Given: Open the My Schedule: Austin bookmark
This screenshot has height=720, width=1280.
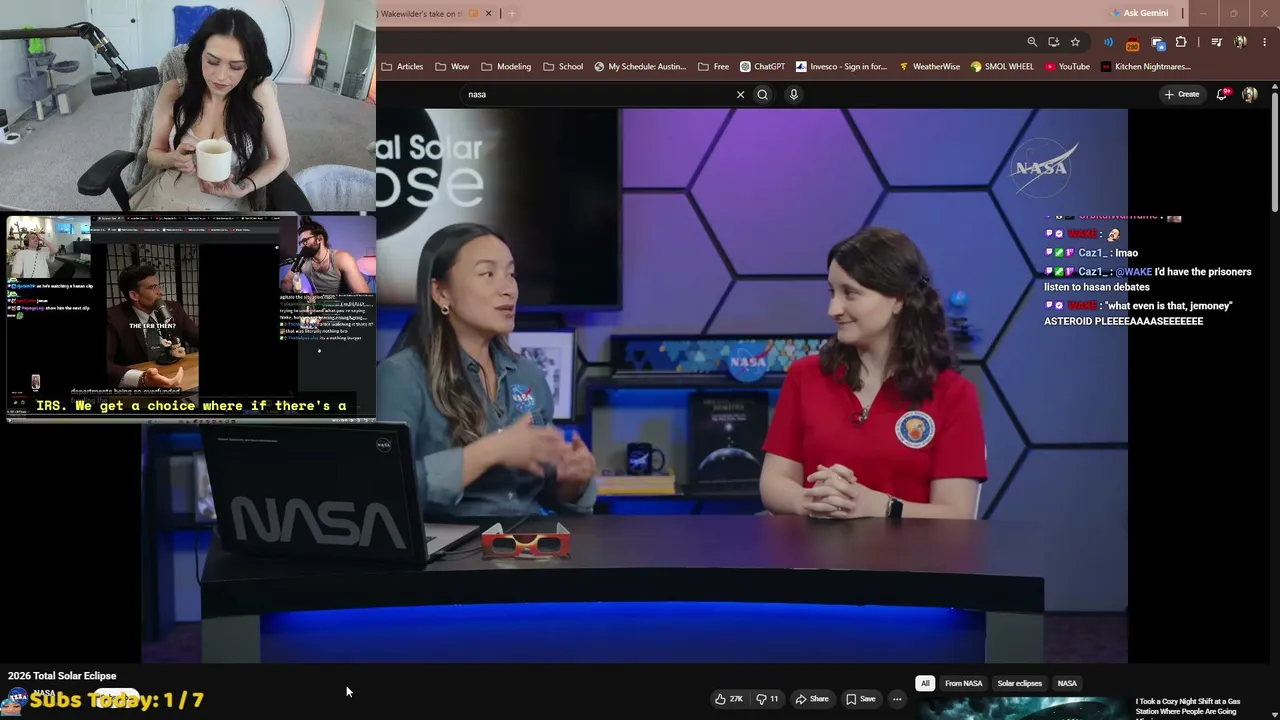Looking at the screenshot, I should 640,67.
